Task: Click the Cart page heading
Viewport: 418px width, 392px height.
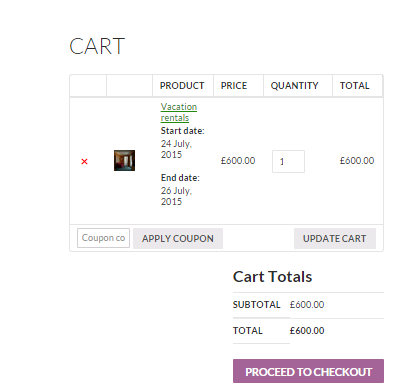Action: tap(97, 46)
